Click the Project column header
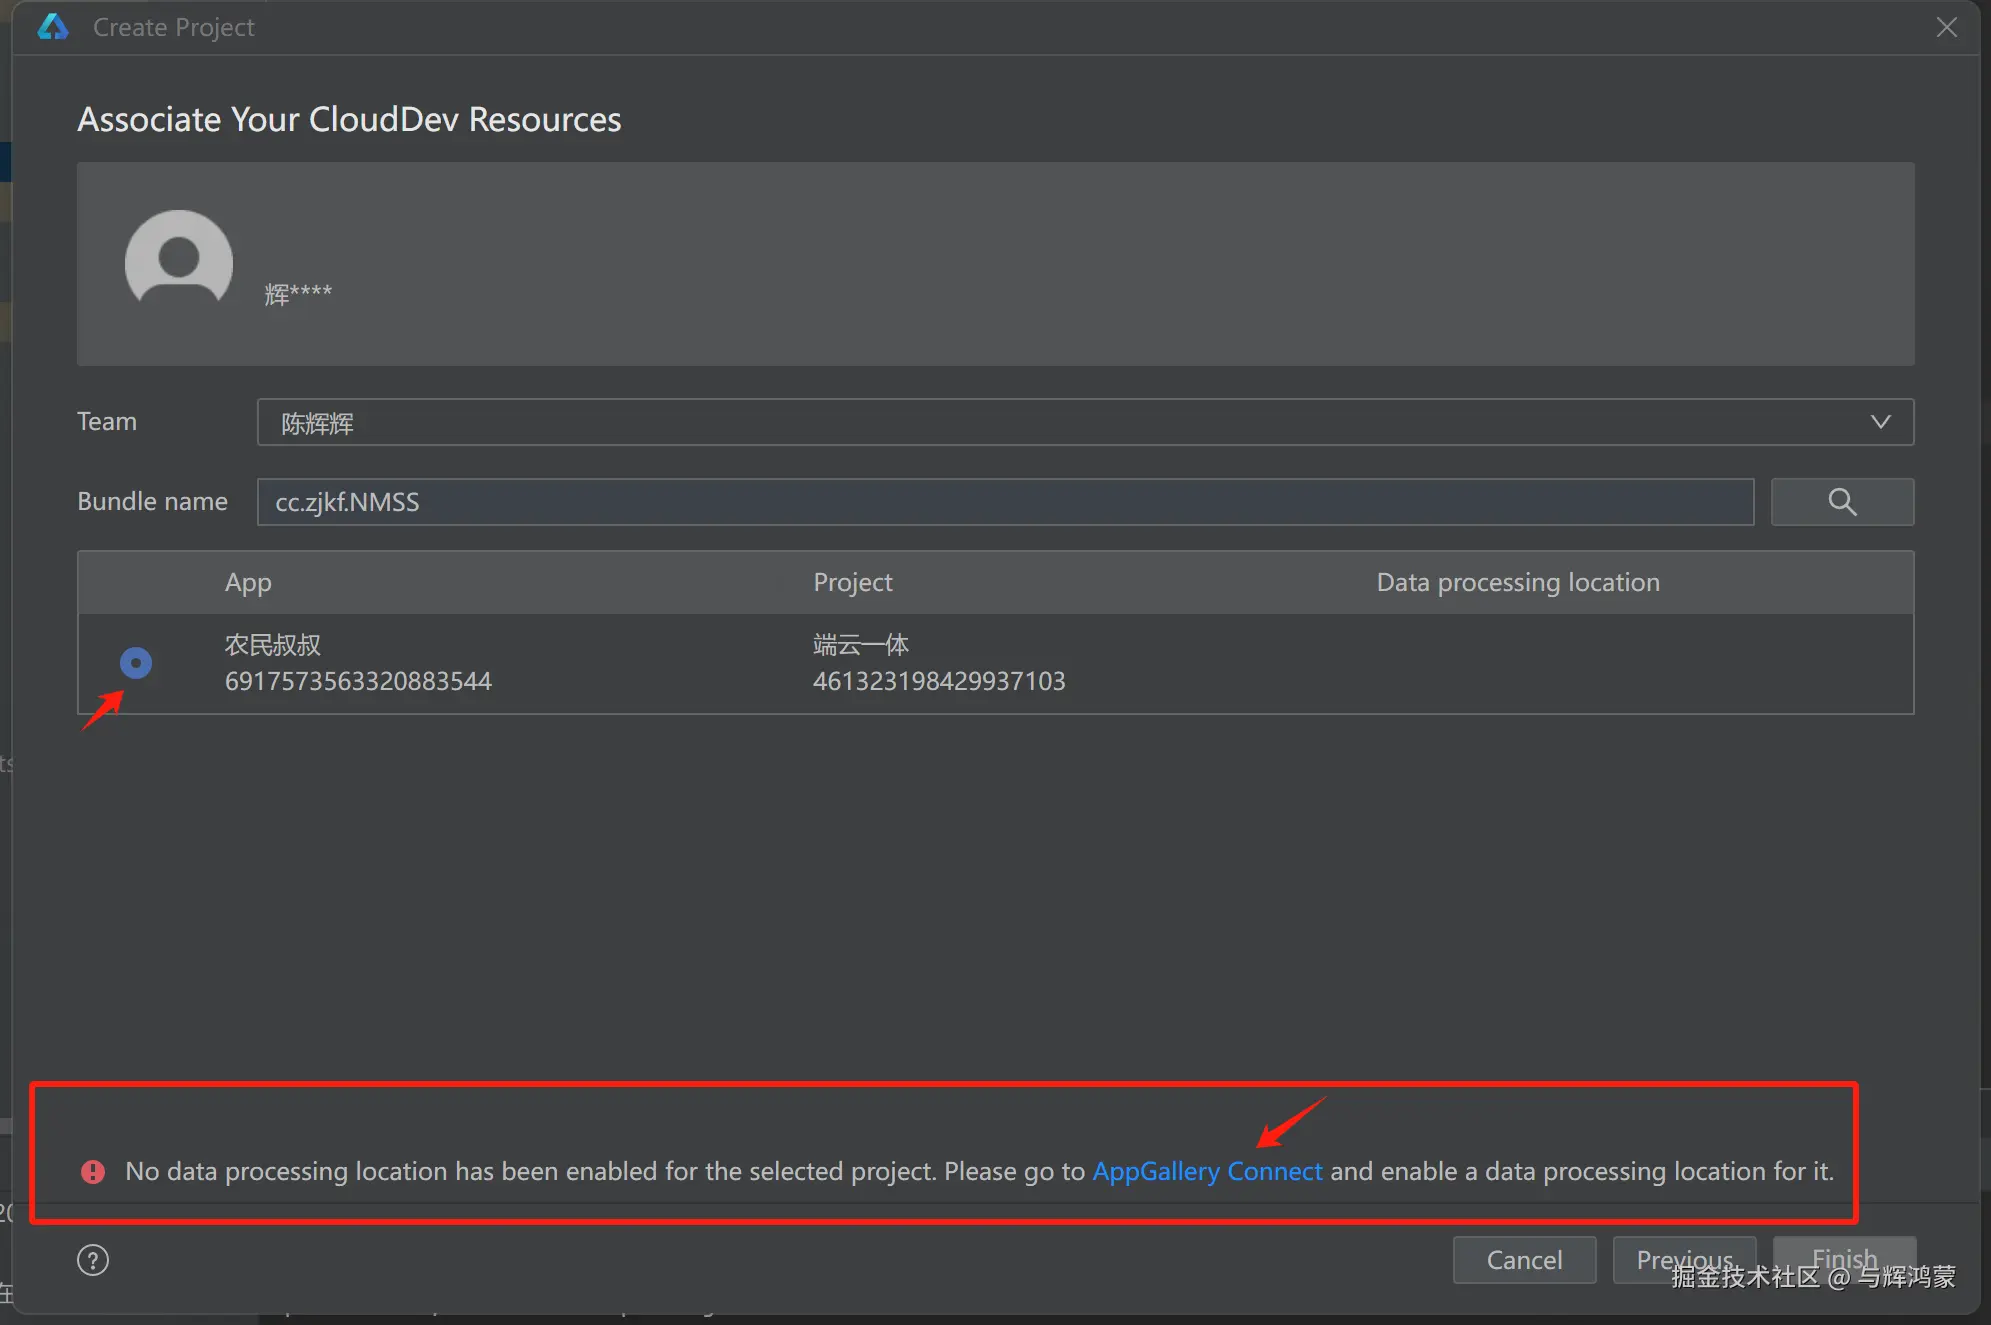Screen dimensions: 1991x1325 tap(852, 582)
